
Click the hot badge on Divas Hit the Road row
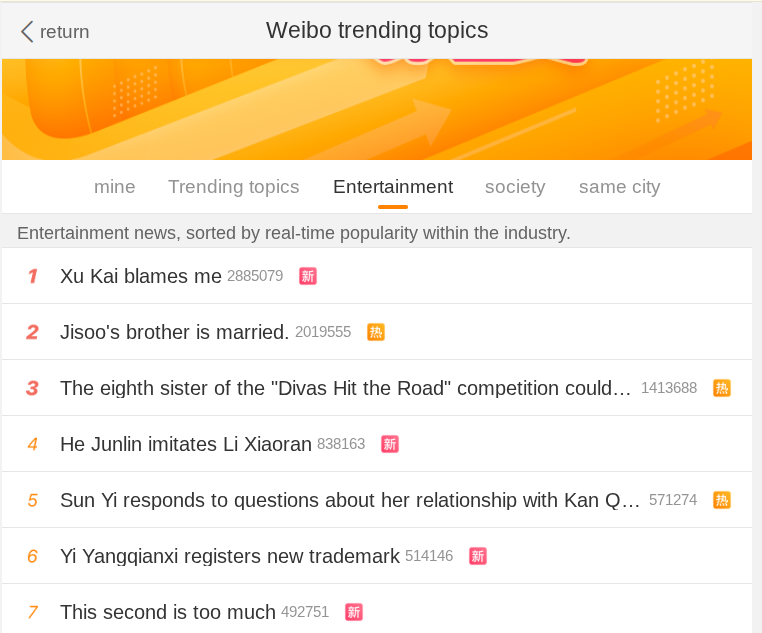(x=722, y=388)
